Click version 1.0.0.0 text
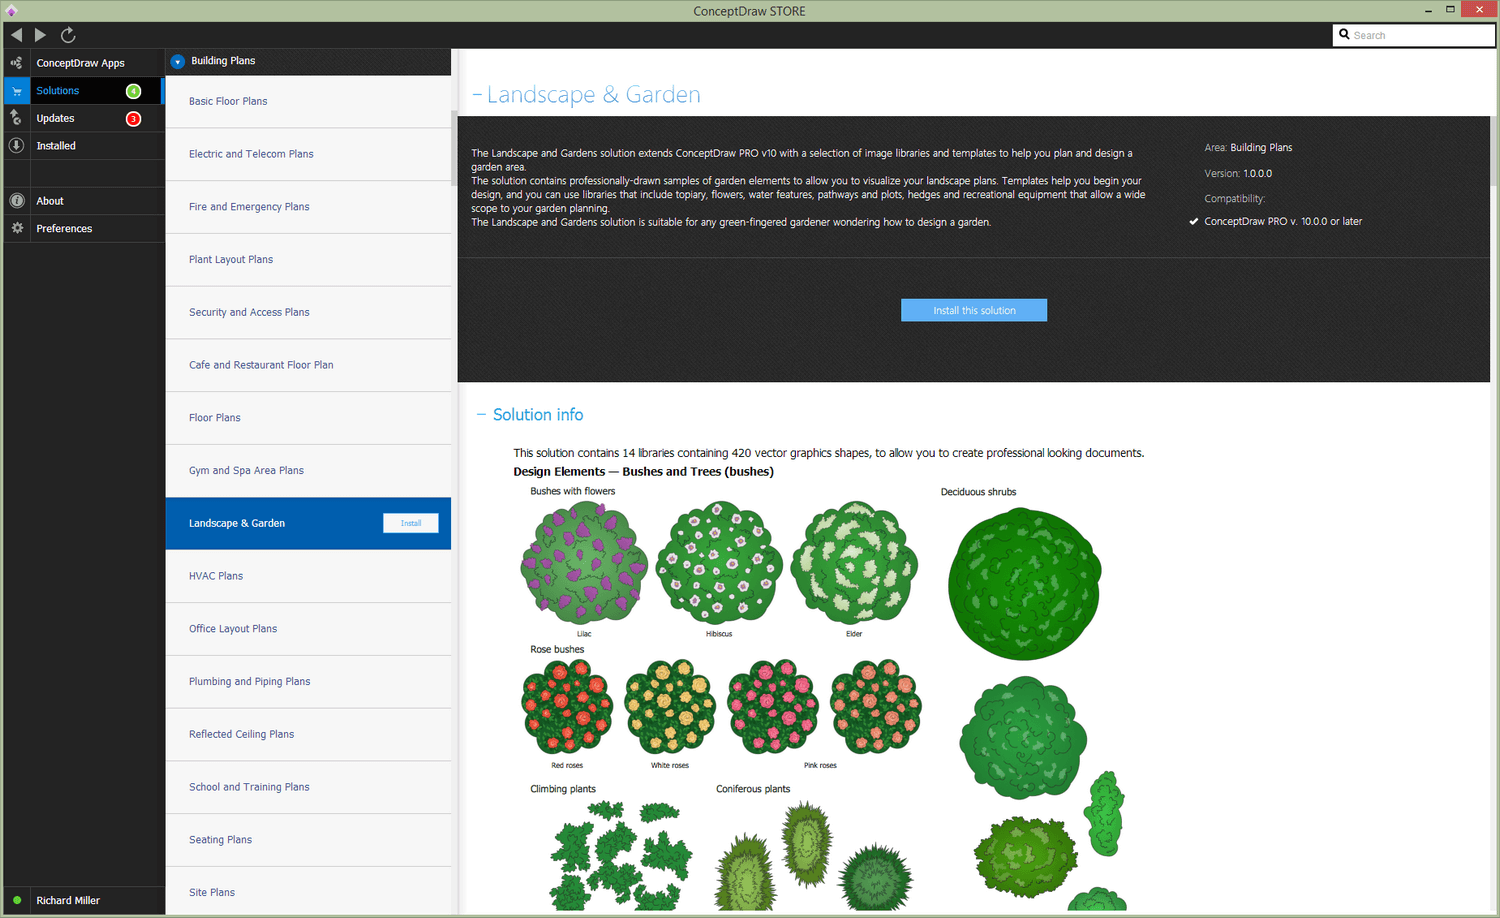1500x918 pixels. (1258, 173)
